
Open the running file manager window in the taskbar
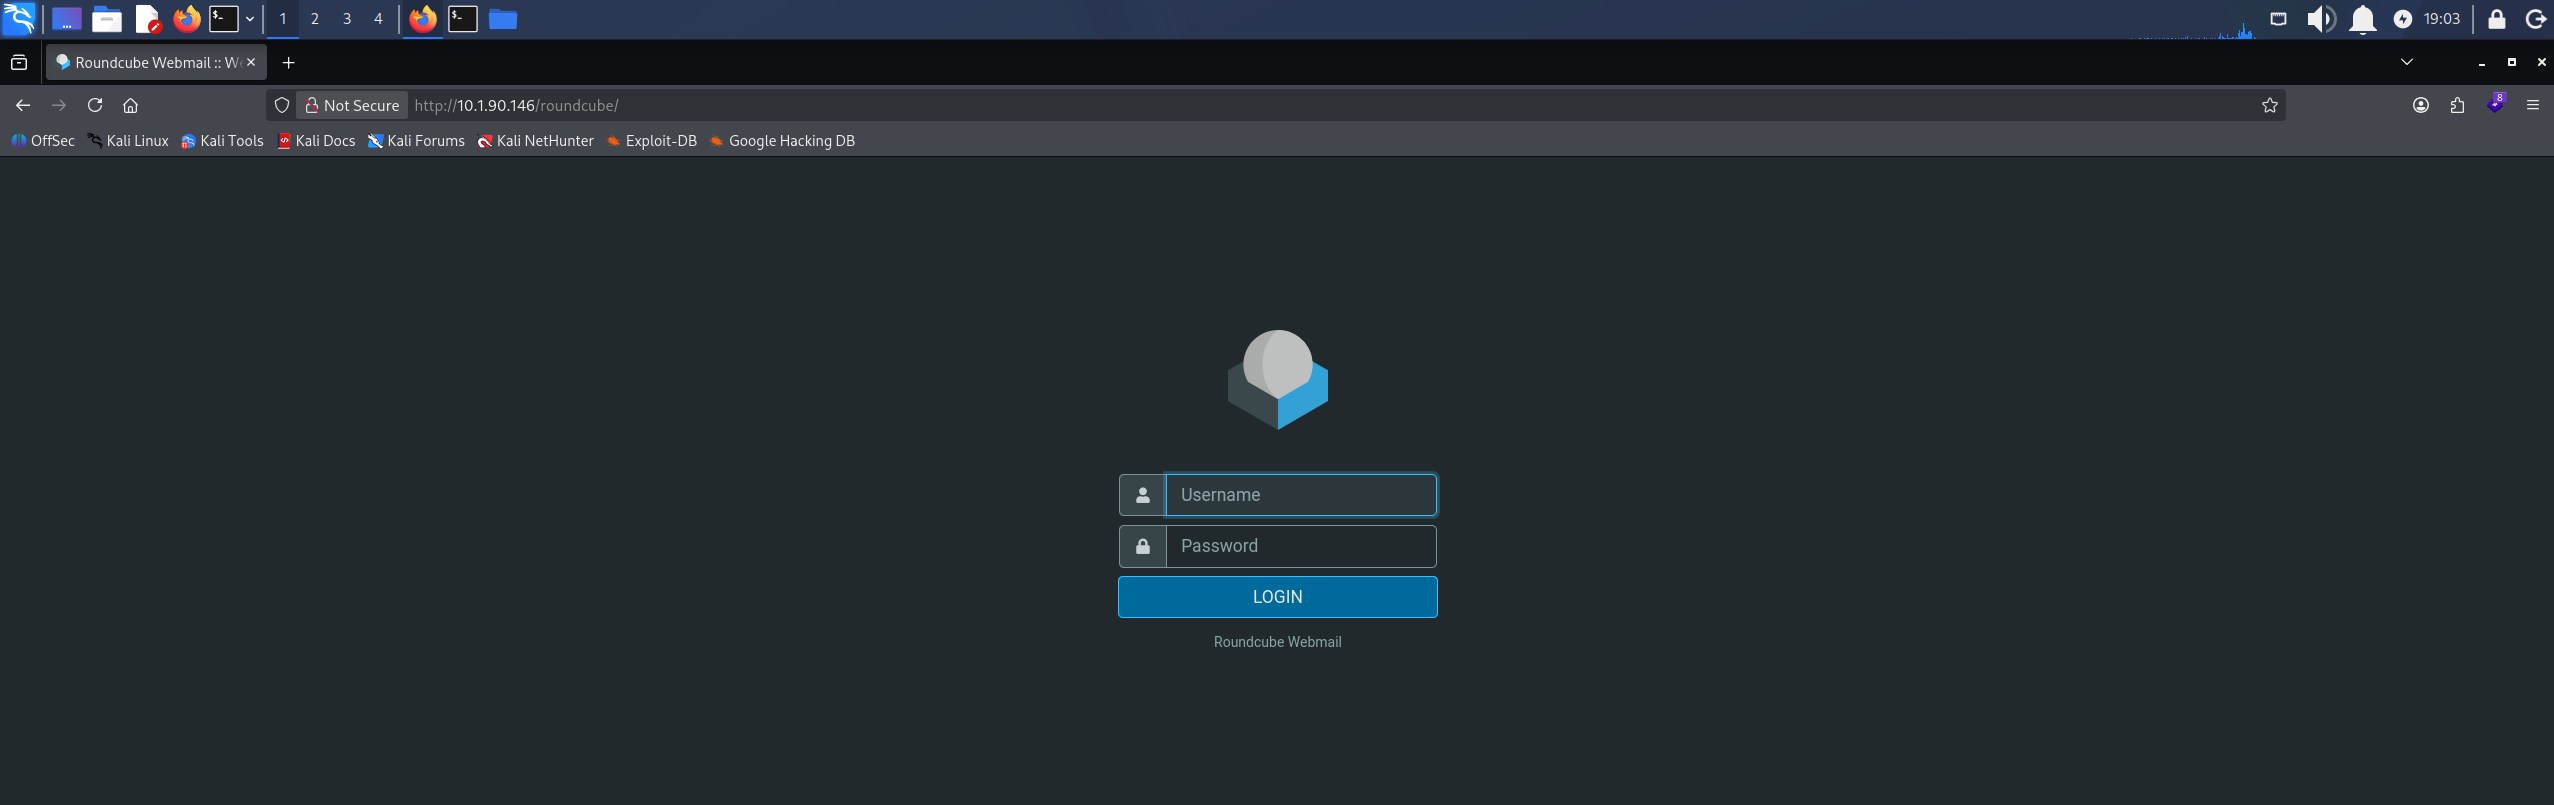(x=503, y=18)
